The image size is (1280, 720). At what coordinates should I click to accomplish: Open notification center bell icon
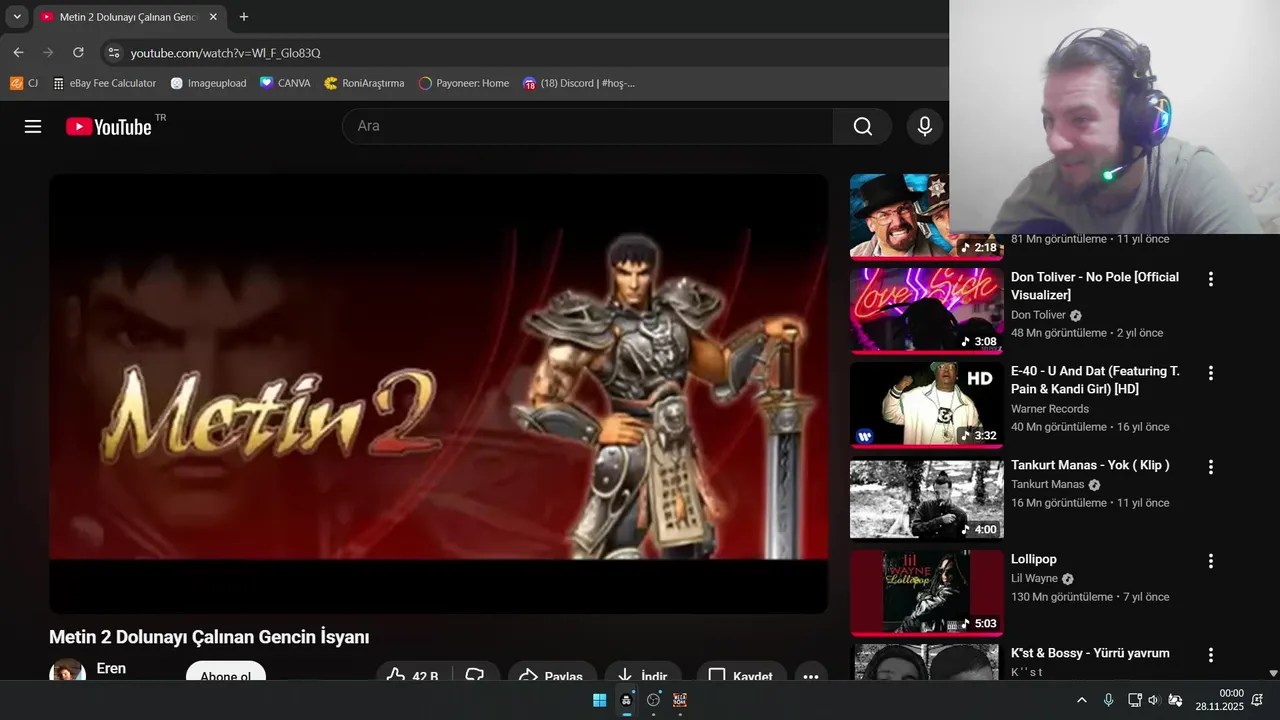[1257, 700]
